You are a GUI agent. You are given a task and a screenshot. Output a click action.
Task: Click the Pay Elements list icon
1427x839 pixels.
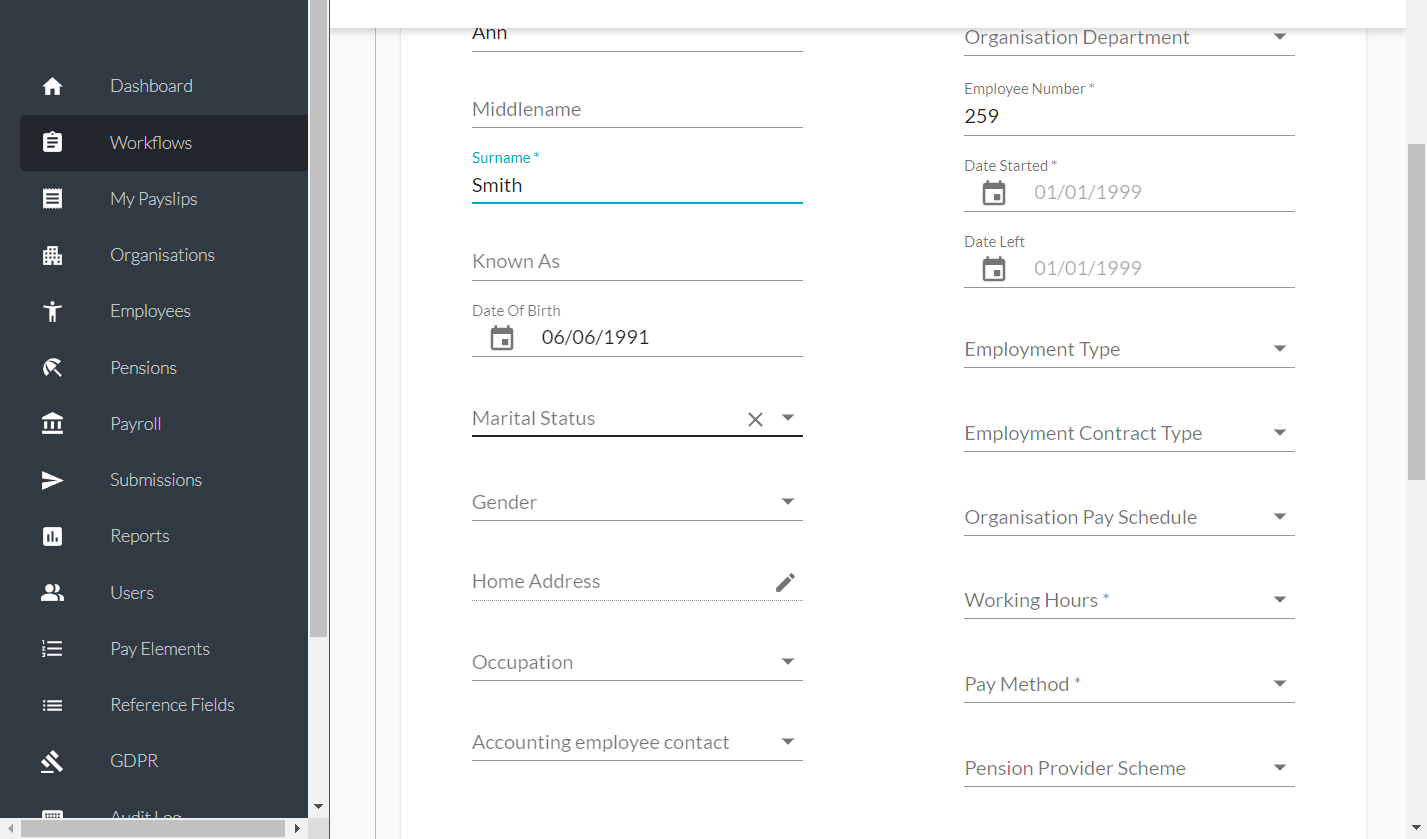pos(53,648)
